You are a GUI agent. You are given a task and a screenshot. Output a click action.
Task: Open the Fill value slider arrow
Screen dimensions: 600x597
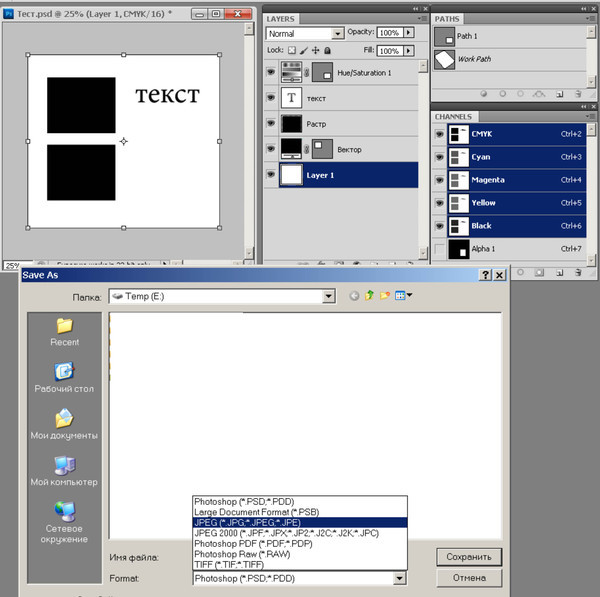409,51
